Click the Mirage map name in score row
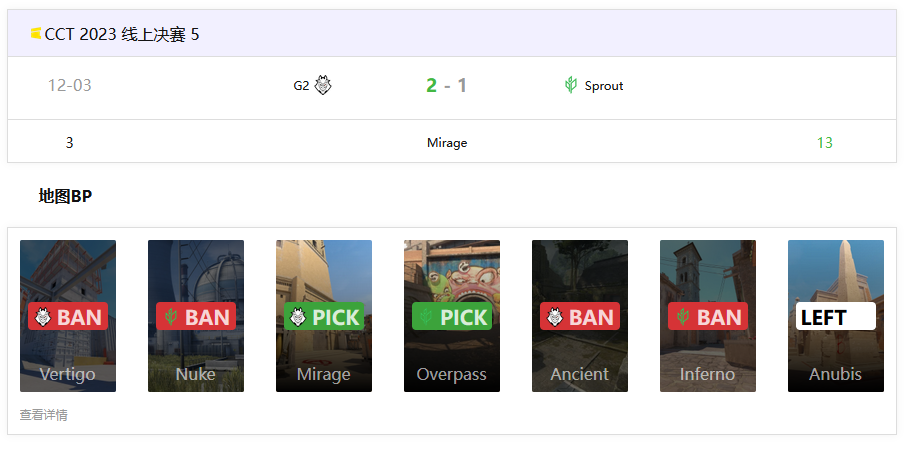The width and height of the screenshot is (907, 455). point(447,143)
